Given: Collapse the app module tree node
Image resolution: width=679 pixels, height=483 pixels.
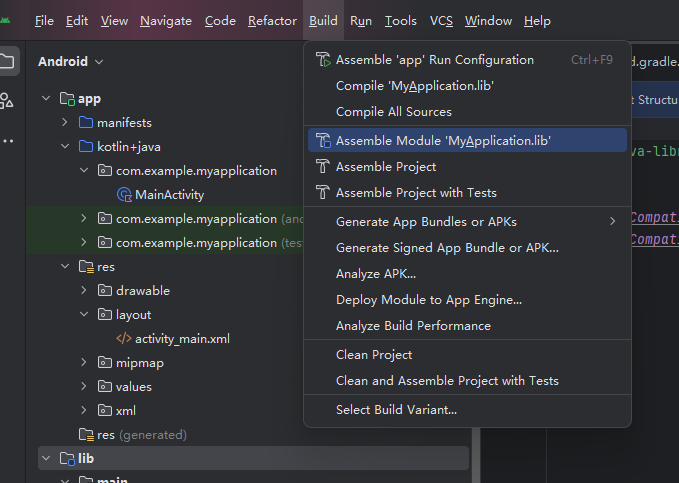Looking at the screenshot, I should point(47,99).
